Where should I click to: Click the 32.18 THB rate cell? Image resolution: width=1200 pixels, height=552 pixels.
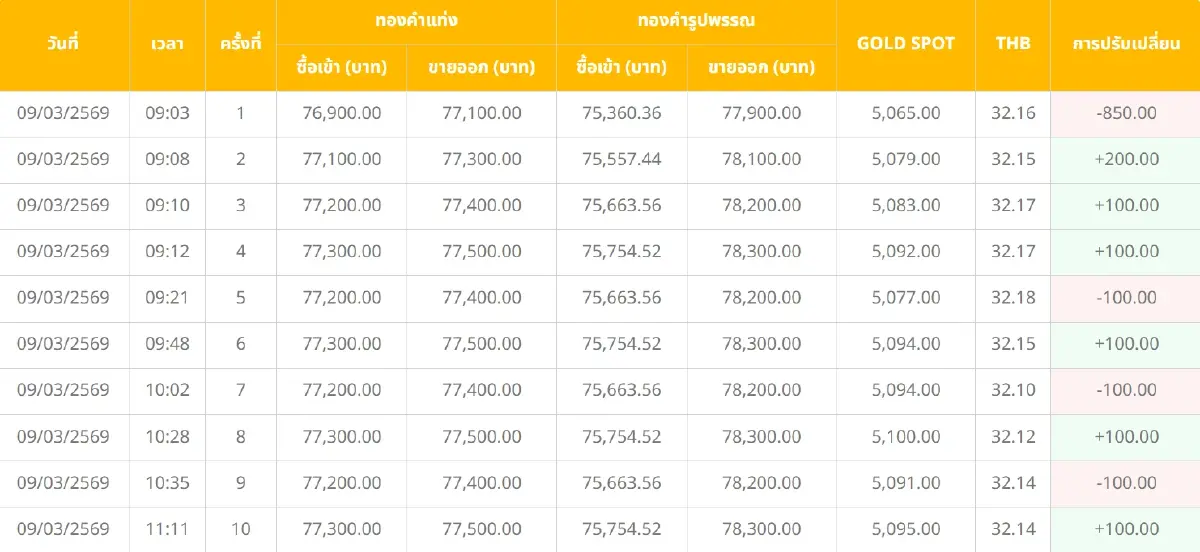click(1013, 298)
